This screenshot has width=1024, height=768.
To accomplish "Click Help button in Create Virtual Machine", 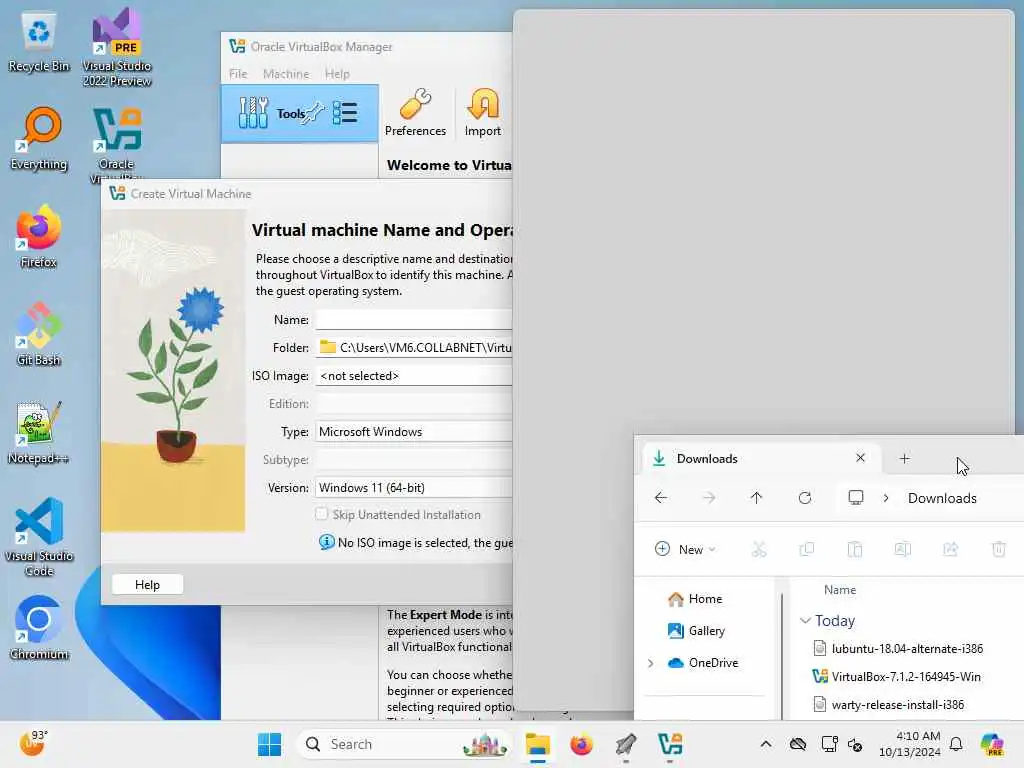I will 147,584.
